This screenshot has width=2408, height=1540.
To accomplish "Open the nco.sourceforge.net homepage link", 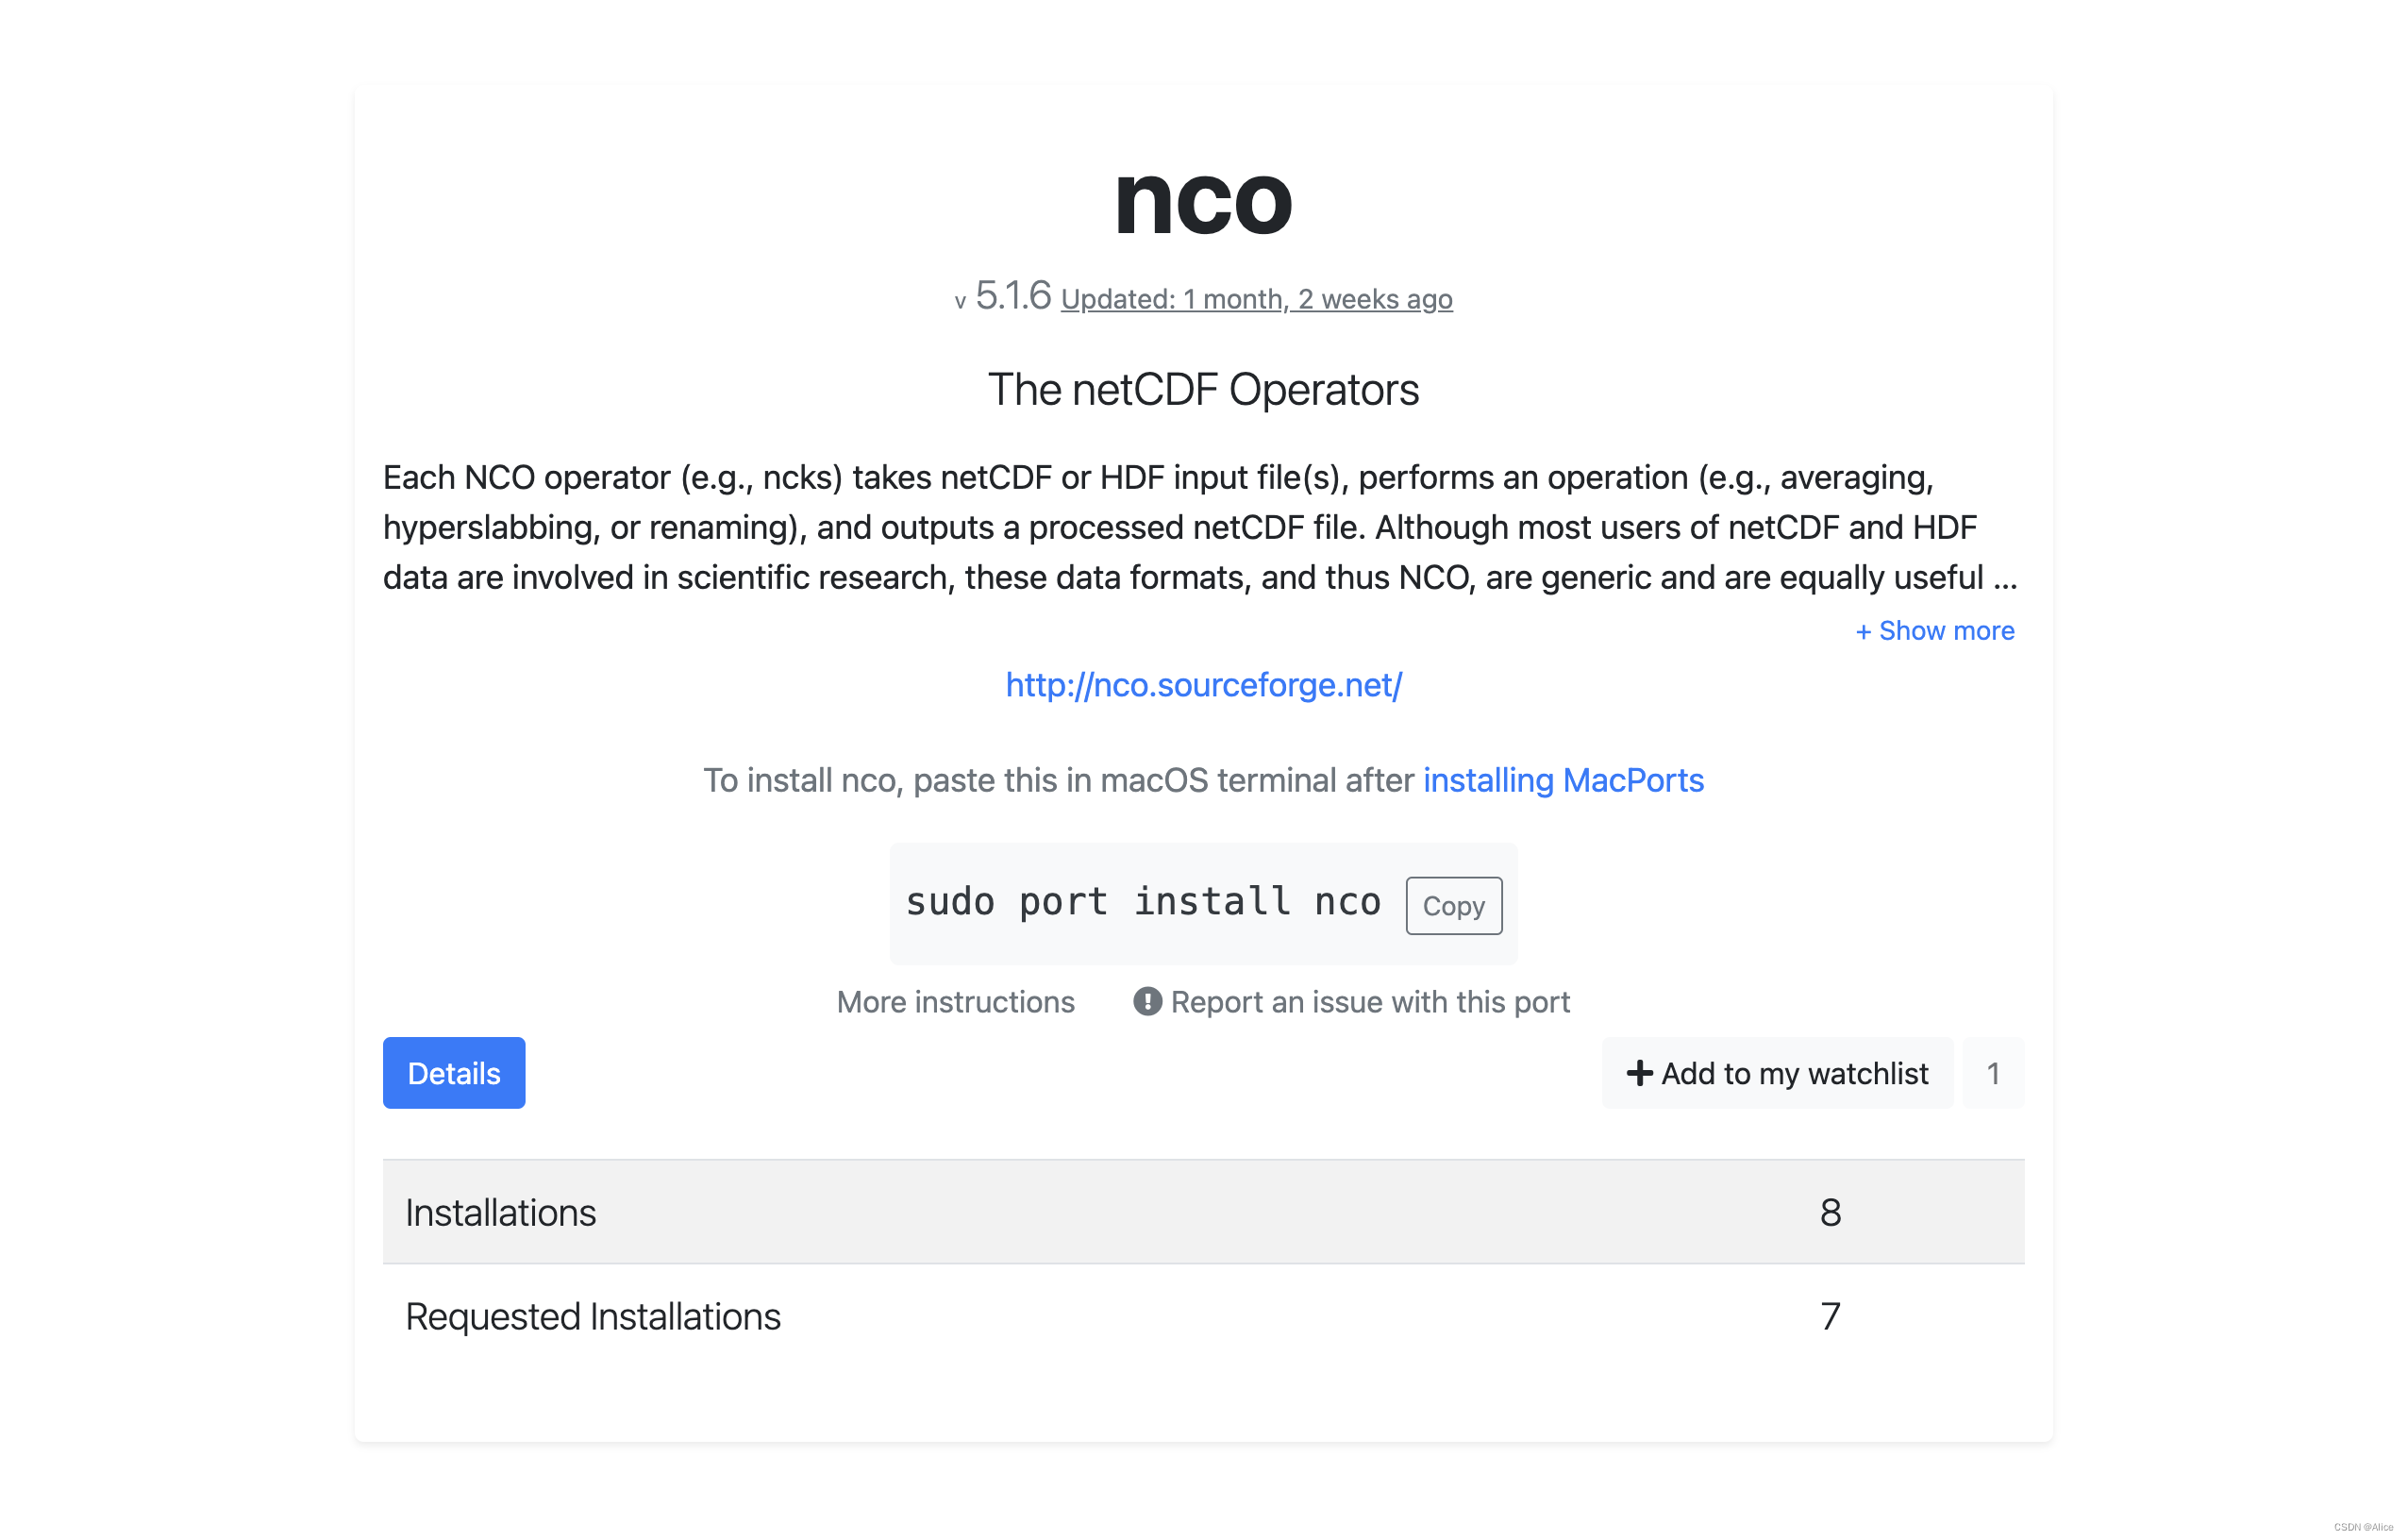I will 1203,685.
